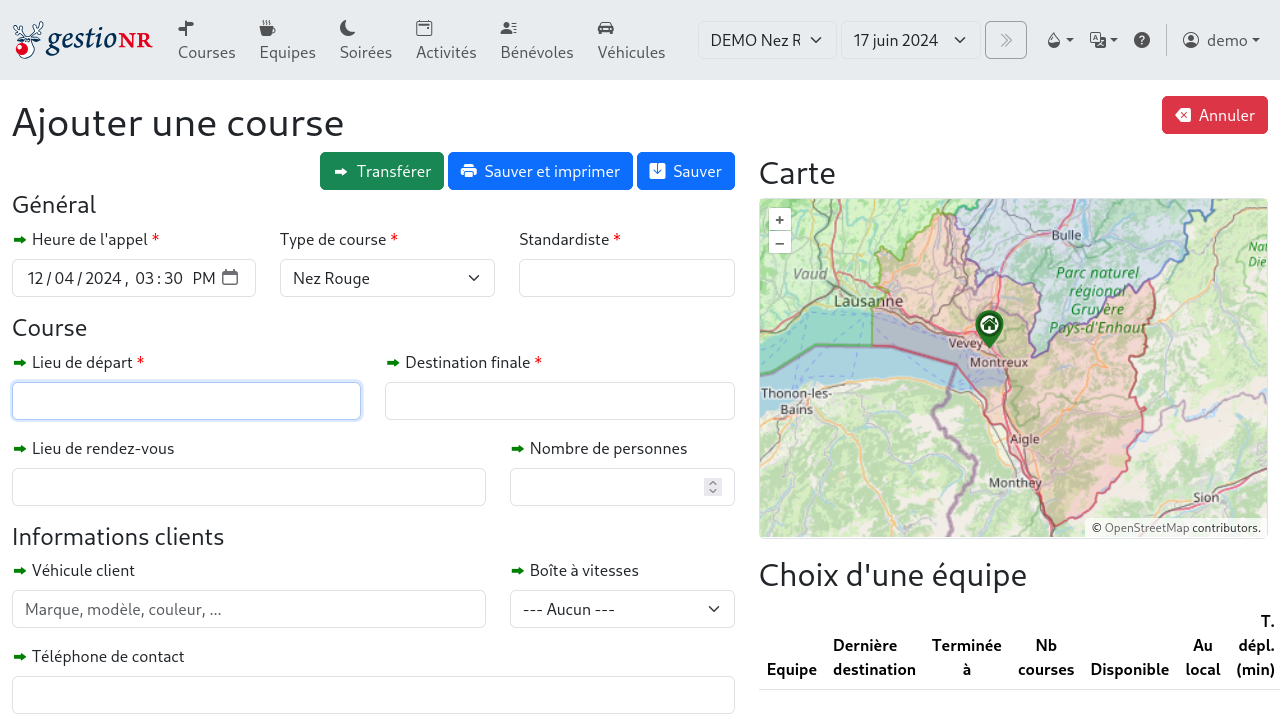The width and height of the screenshot is (1280, 720).
Task: Expand the Boîte à vitesses selector
Action: click(622, 609)
